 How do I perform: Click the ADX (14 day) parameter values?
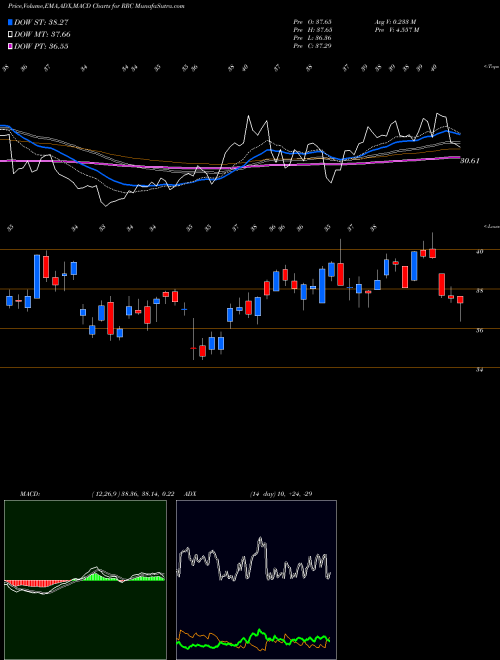point(281,494)
